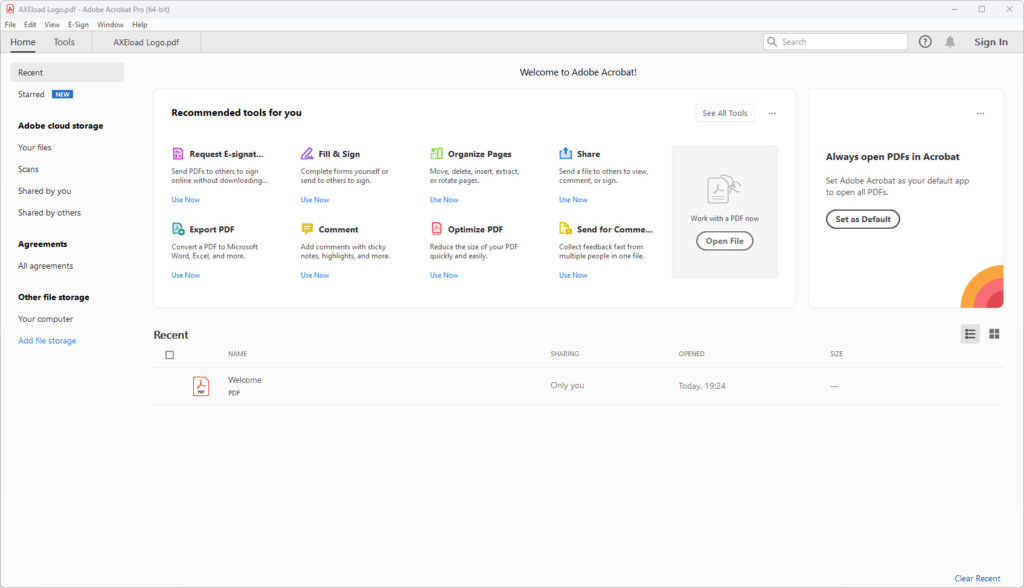Open notifications bell icon
This screenshot has width=1024, height=588.
[950, 42]
